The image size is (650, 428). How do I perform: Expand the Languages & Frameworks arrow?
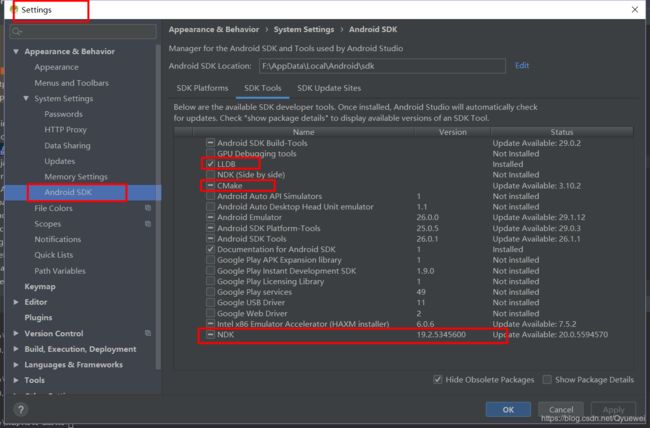[16, 365]
